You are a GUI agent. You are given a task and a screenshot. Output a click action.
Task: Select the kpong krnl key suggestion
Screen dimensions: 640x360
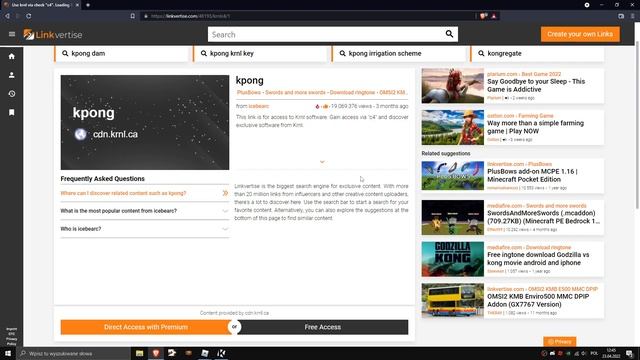(260, 53)
